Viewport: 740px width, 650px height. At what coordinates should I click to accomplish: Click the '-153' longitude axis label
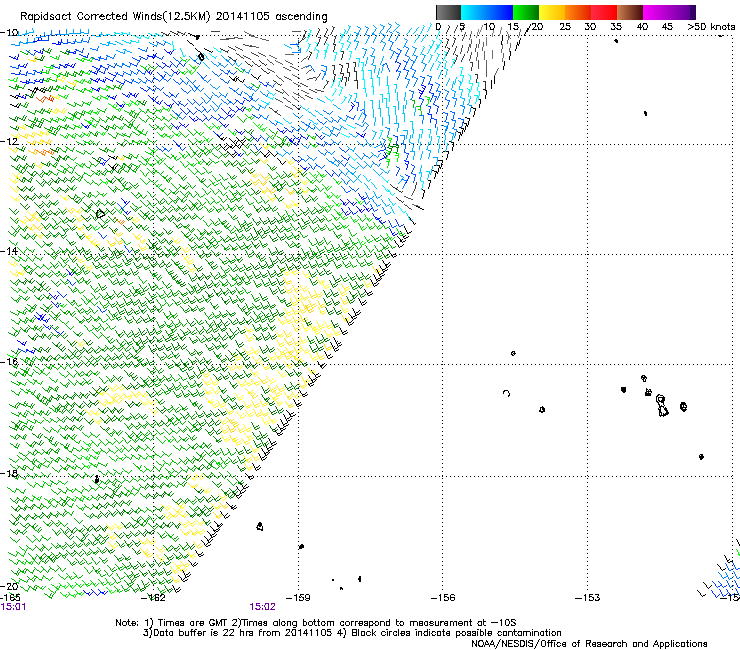[x=588, y=598]
